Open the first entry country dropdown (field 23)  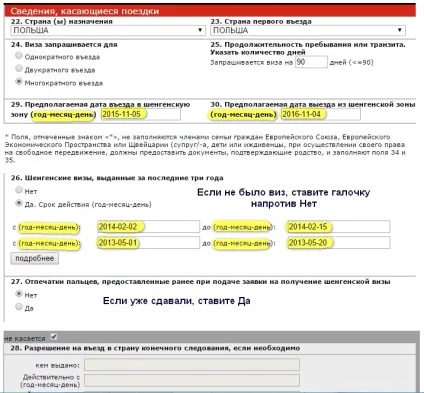[x=308, y=30]
